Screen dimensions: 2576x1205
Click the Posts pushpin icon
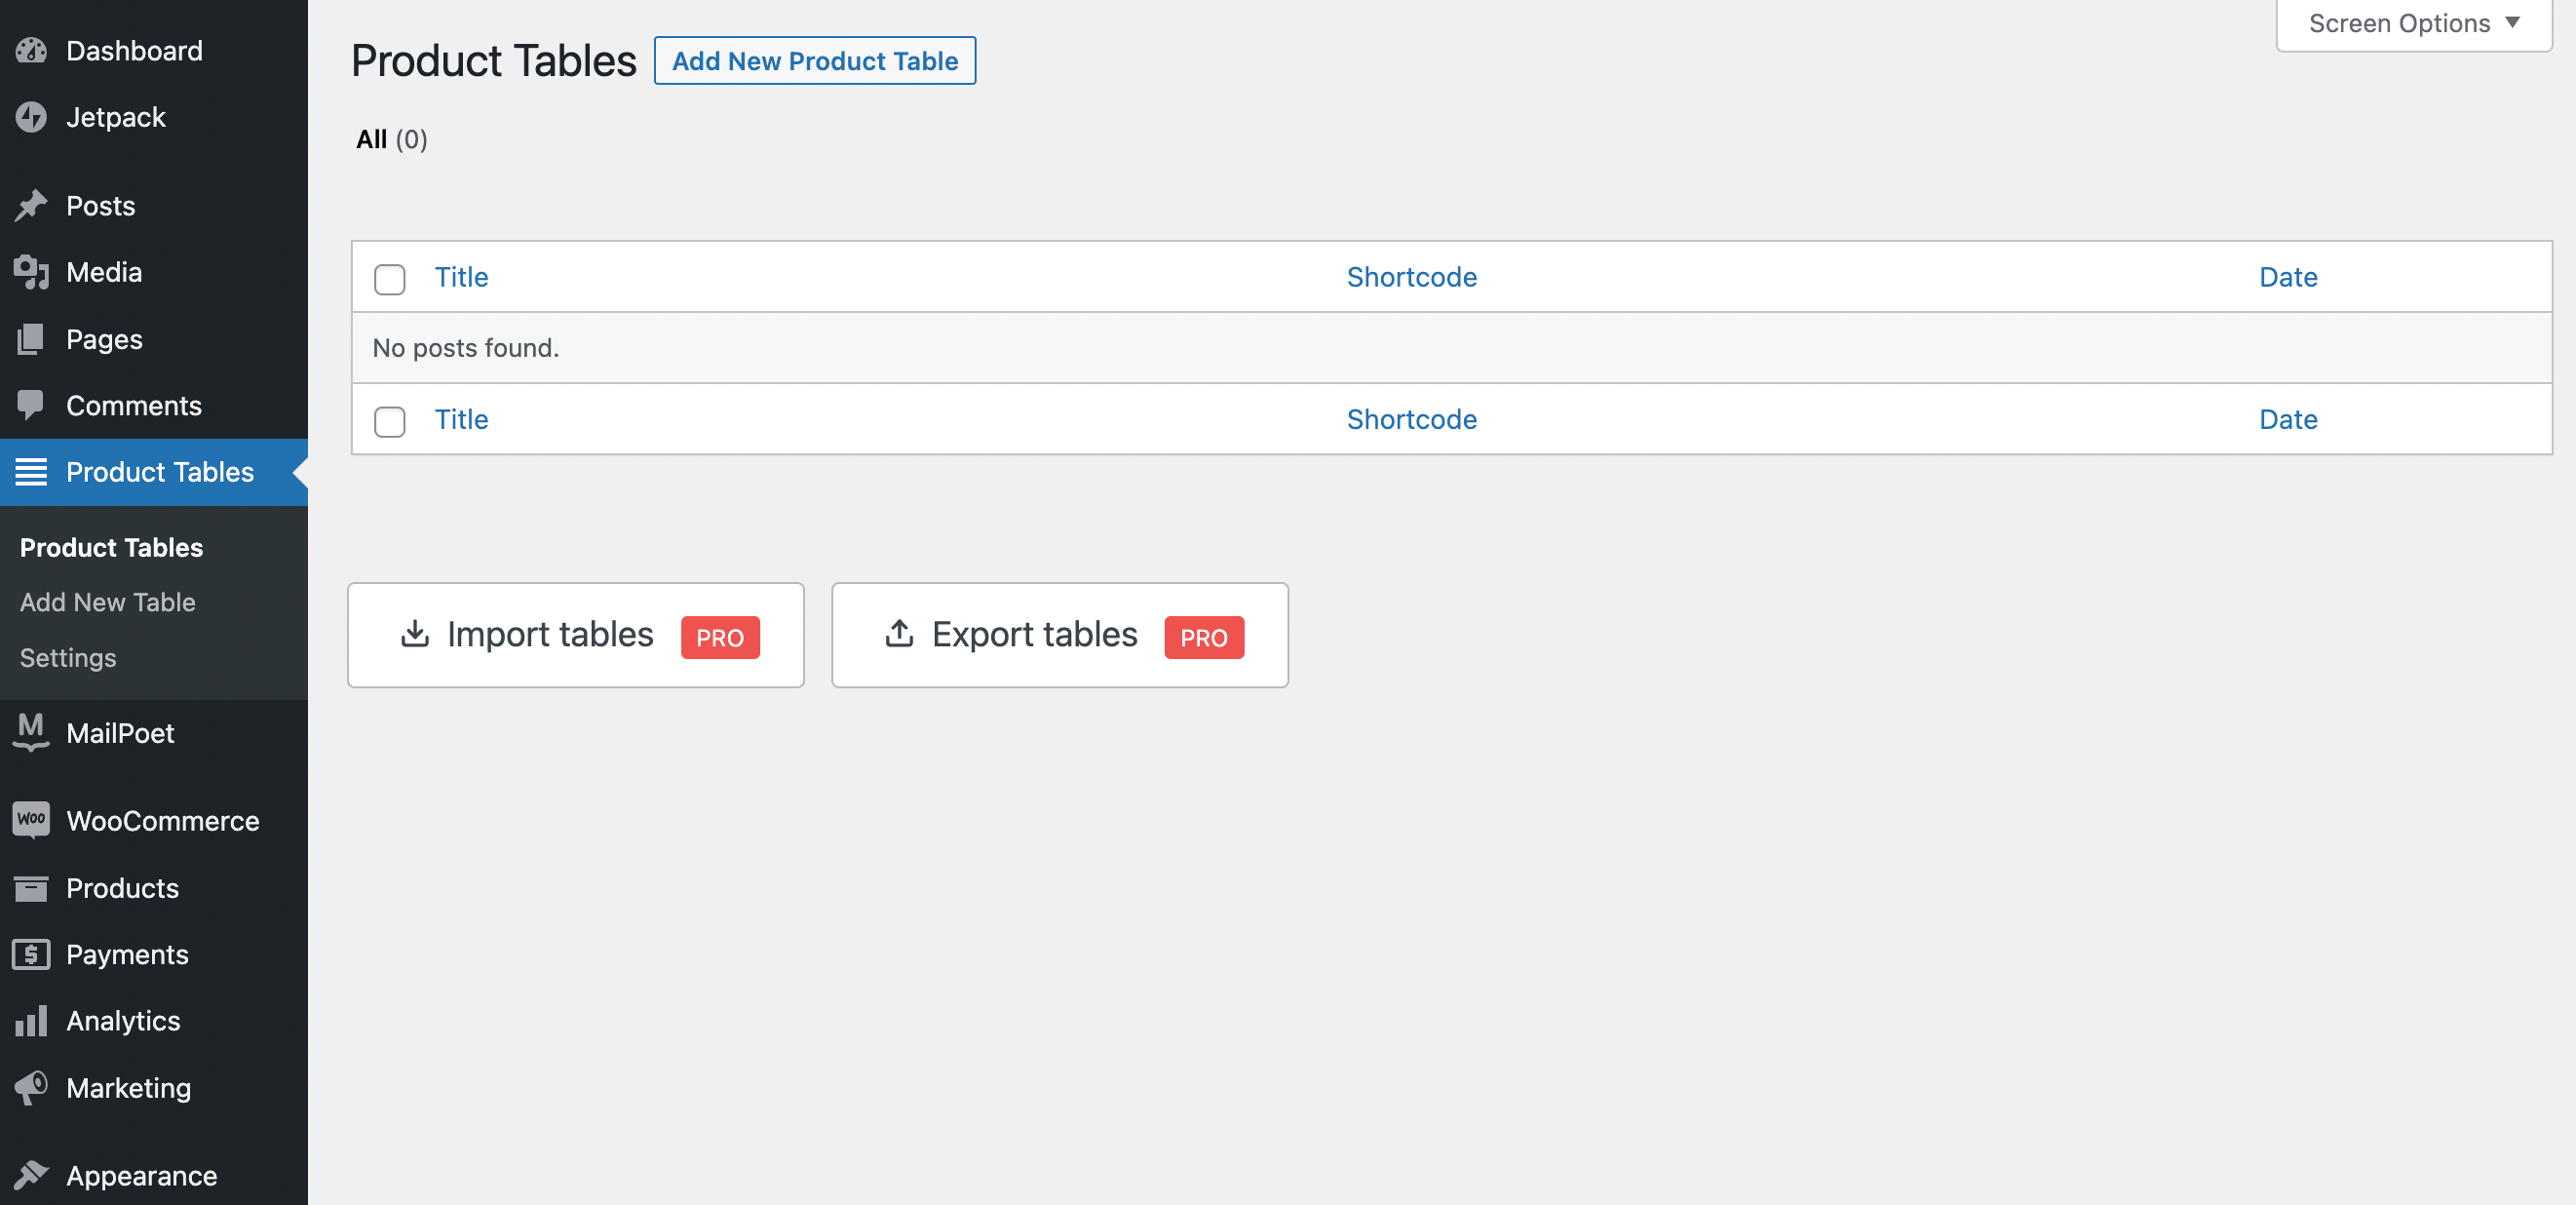[31, 206]
